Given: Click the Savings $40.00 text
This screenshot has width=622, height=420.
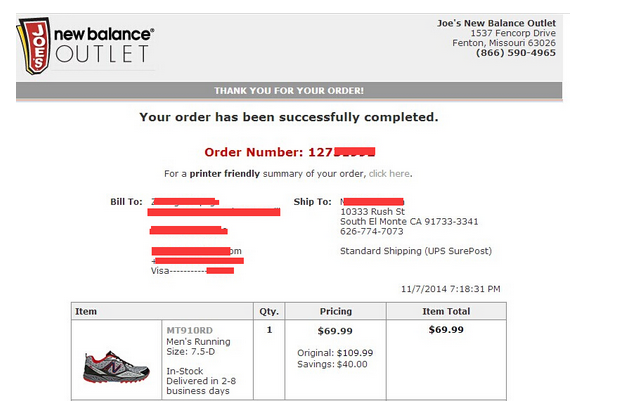Looking at the screenshot, I should click(332, 364).
